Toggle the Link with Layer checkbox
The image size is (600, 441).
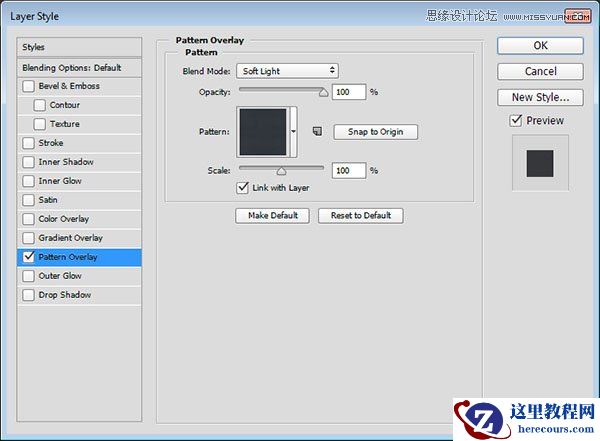(x=243, y=188)
